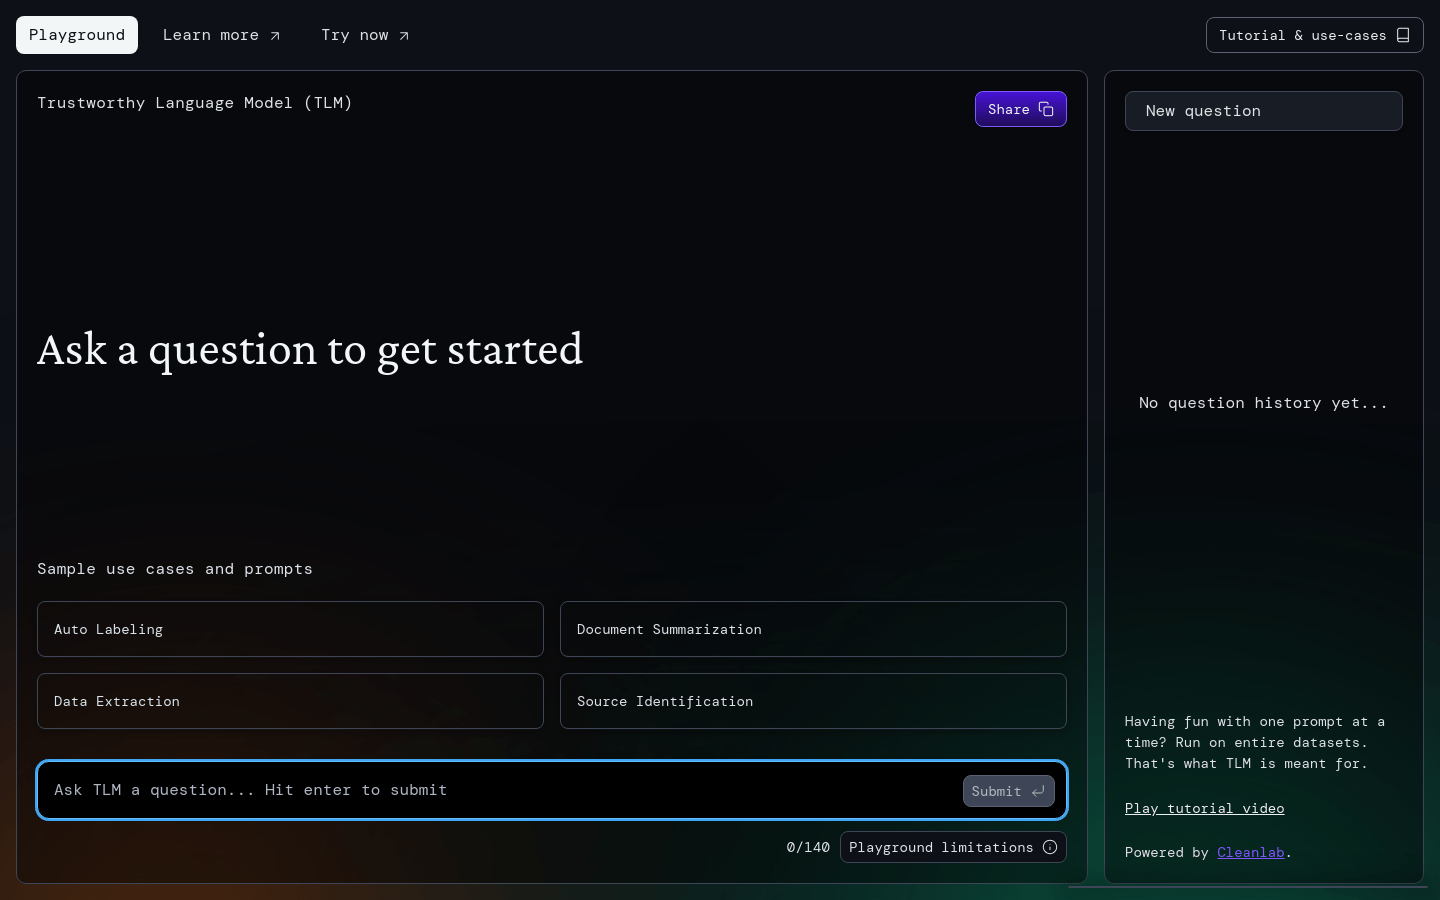1440x900 pixels.
Task: Open the Try now link
Action: pyautogui.click(x=365, y=35)
